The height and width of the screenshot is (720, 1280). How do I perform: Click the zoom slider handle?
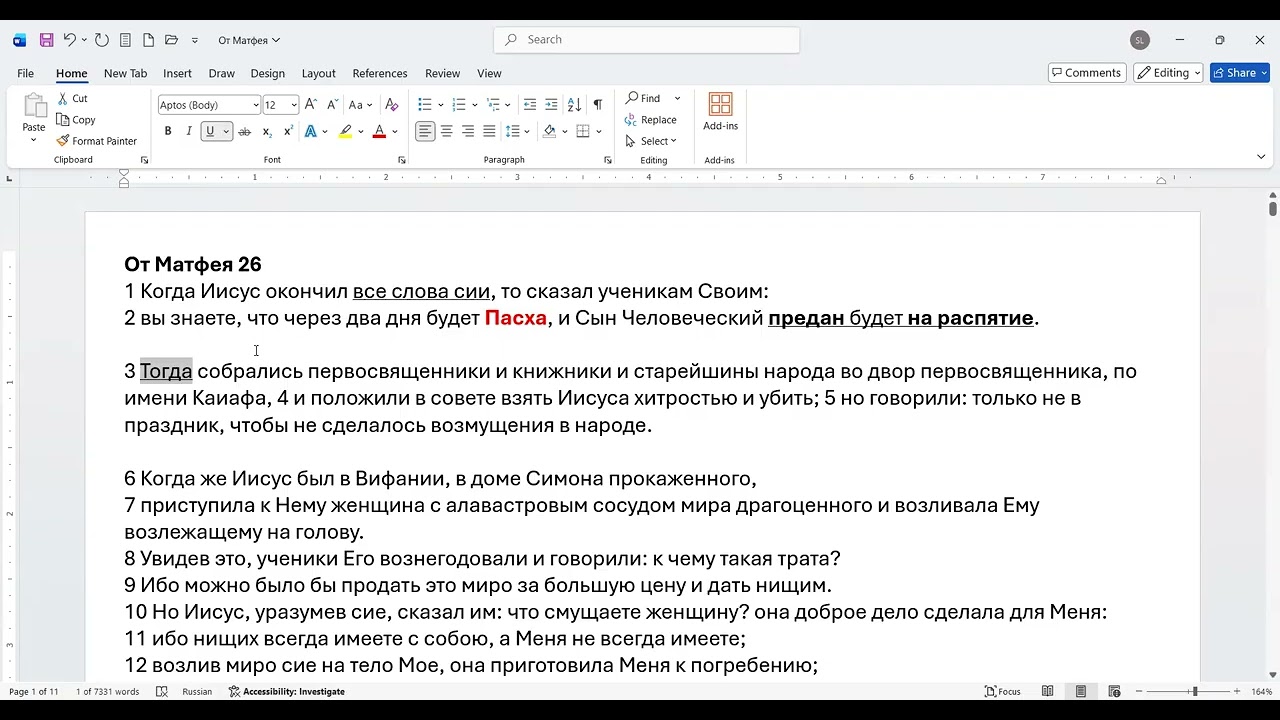[1194, 691]
